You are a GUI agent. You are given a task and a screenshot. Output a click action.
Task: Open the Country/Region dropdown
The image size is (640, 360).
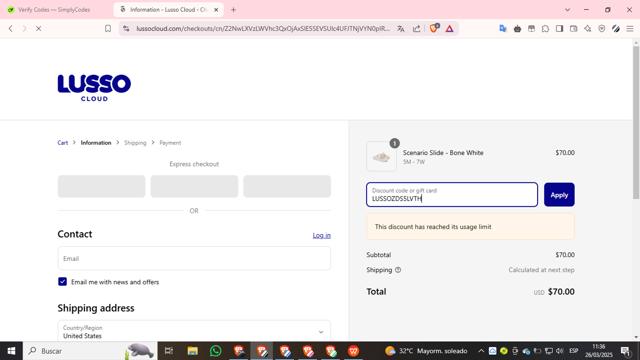tap(194, 331)
